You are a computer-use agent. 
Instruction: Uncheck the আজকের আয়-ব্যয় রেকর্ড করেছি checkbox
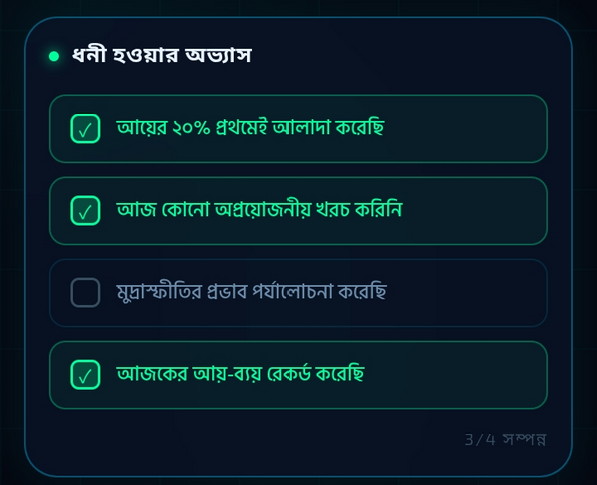(85, 375)
